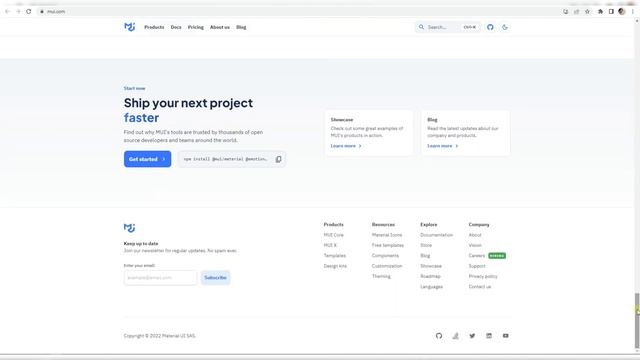Open About footer link
Screen dimensions: 640x360
(475, 235)
